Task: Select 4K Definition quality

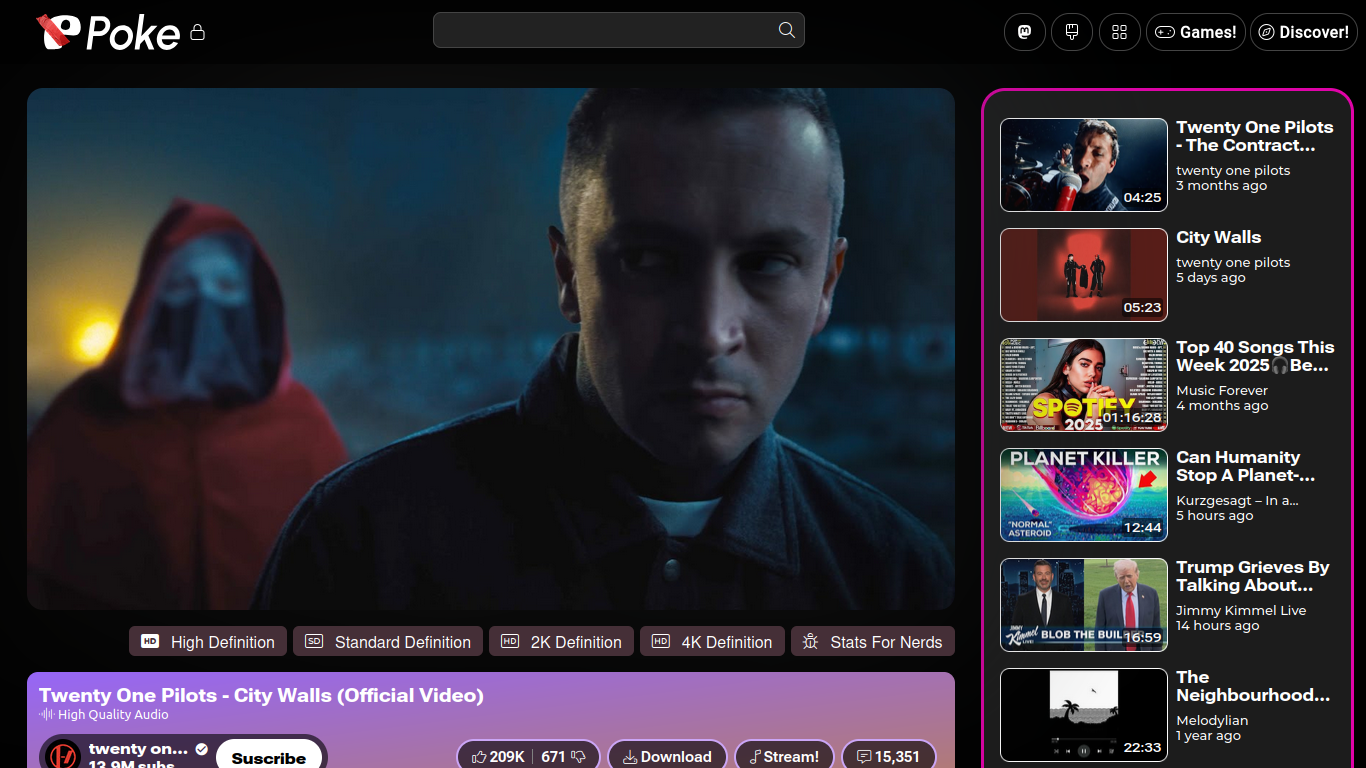Action: pos(712,642)
